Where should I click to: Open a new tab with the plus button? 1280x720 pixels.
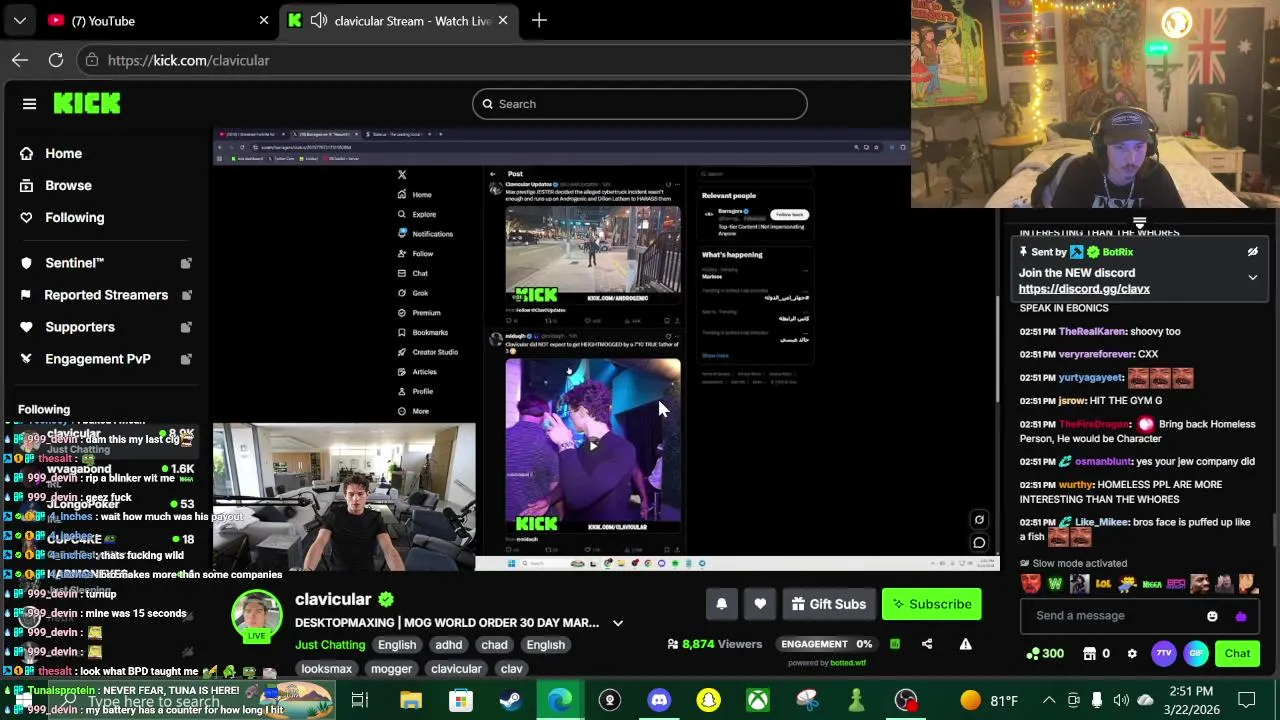coord(539,20)
